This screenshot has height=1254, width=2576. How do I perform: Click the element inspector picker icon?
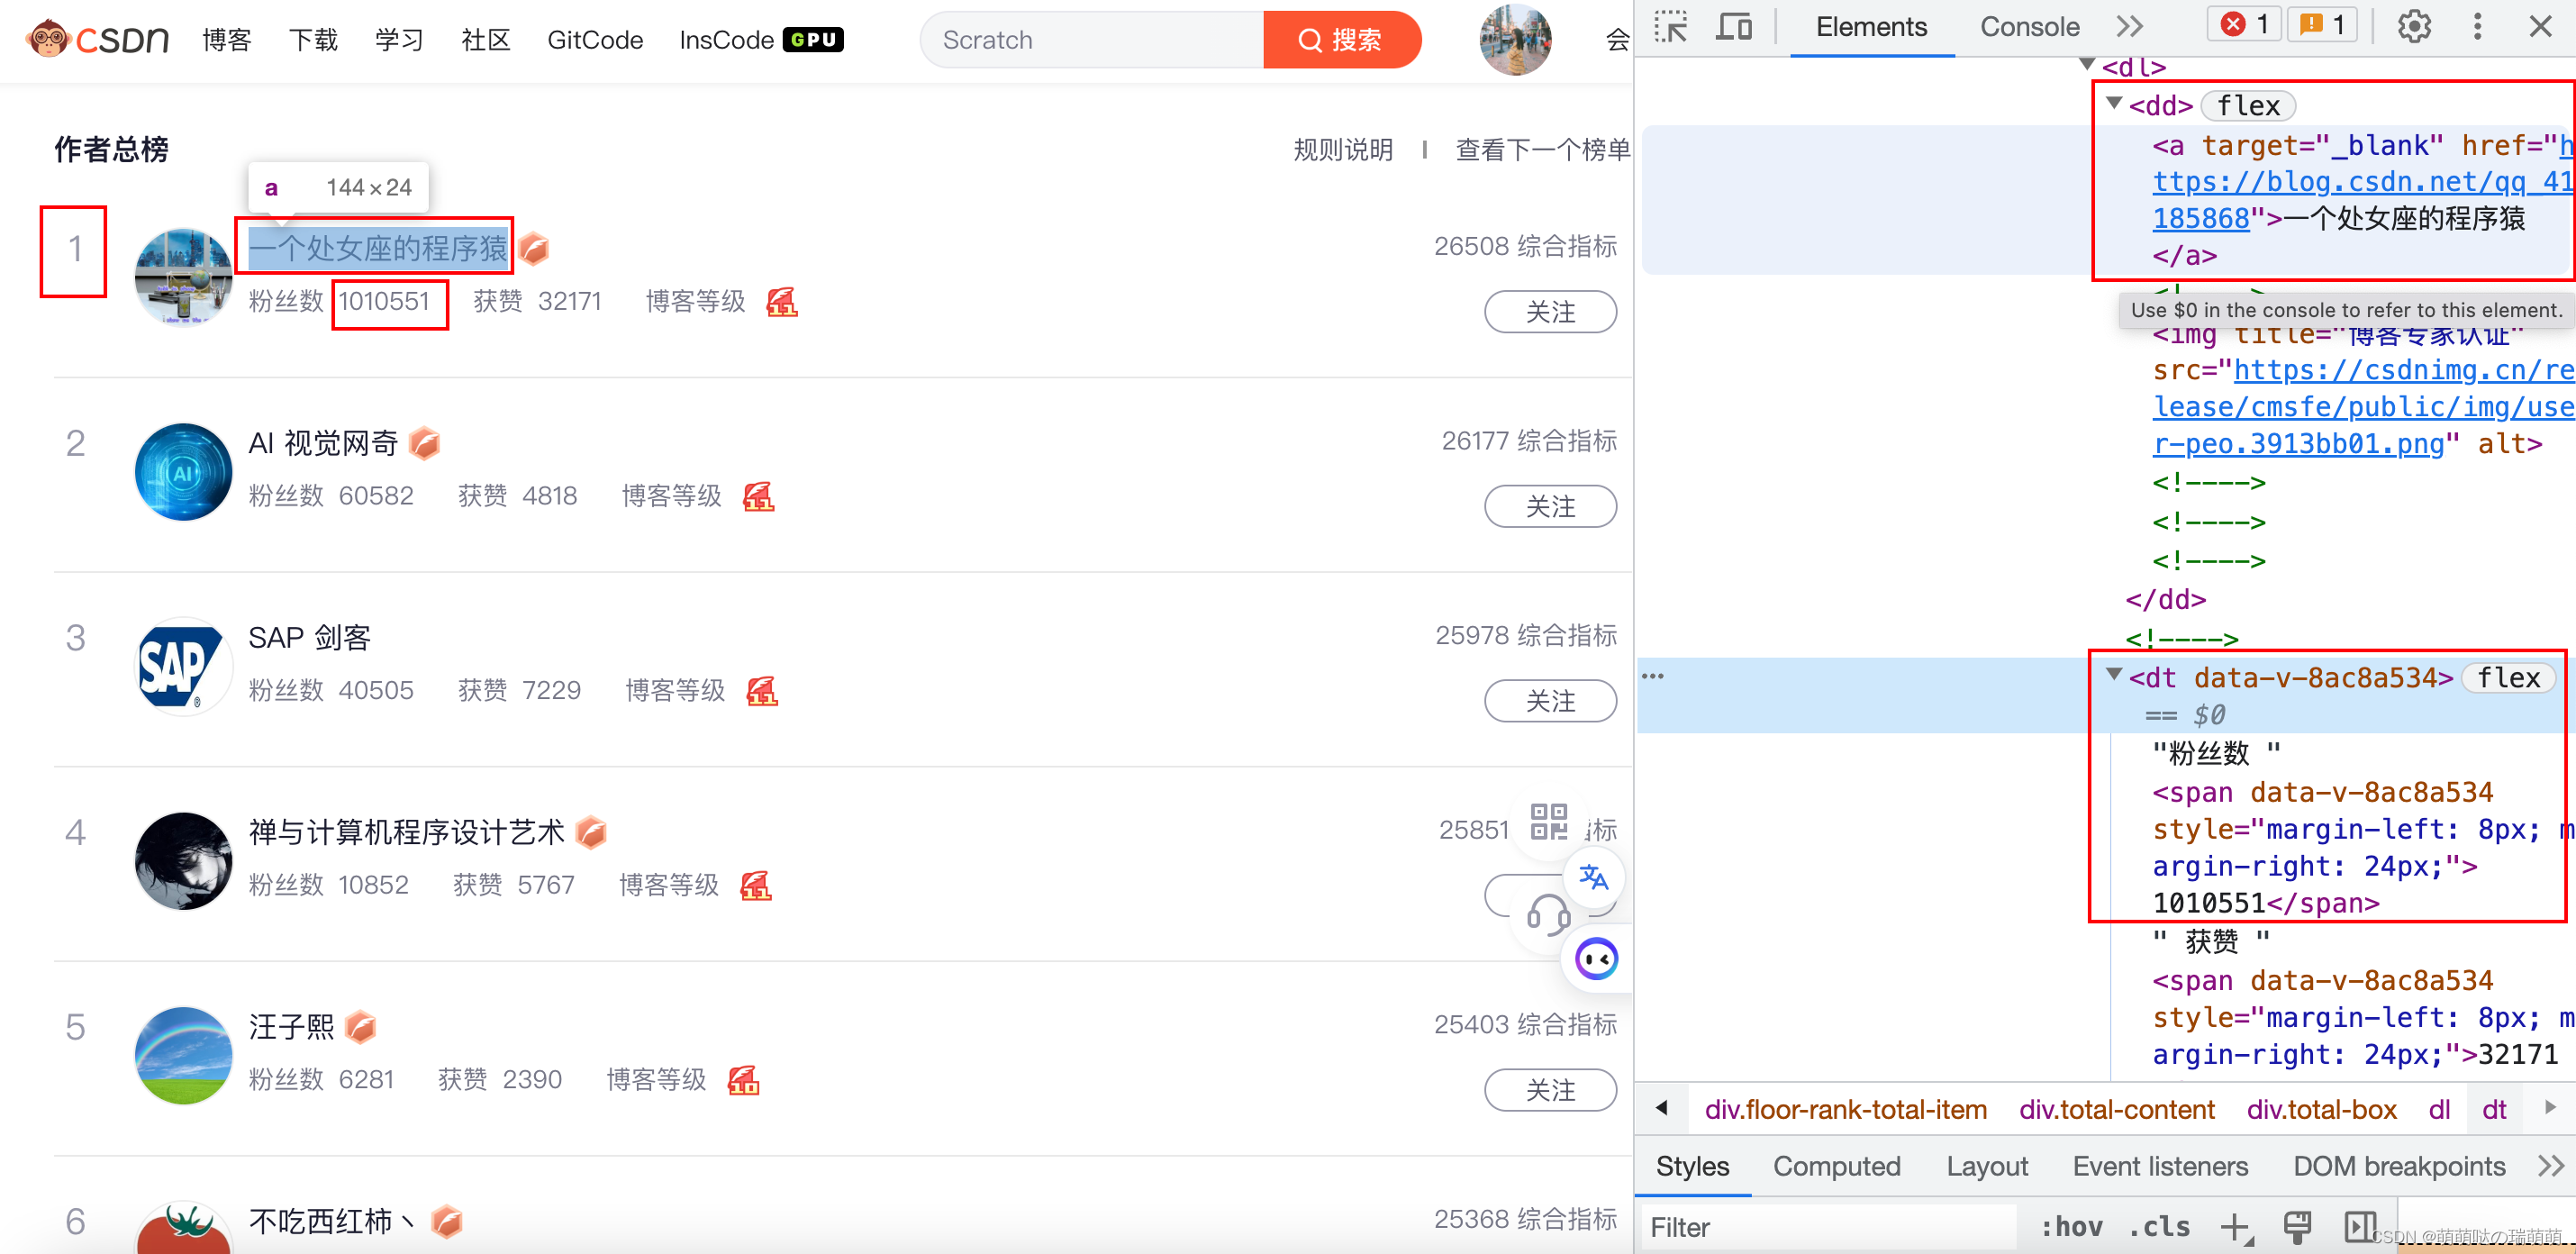pos(1671,27)
